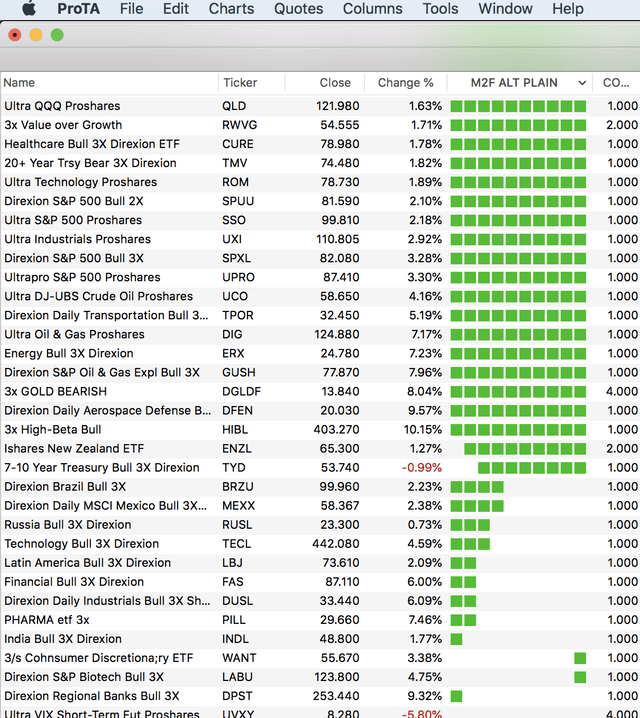Minimize the window with yellow button
The width and height of the screenshot is (640, 718).
(x=36, y=35)
